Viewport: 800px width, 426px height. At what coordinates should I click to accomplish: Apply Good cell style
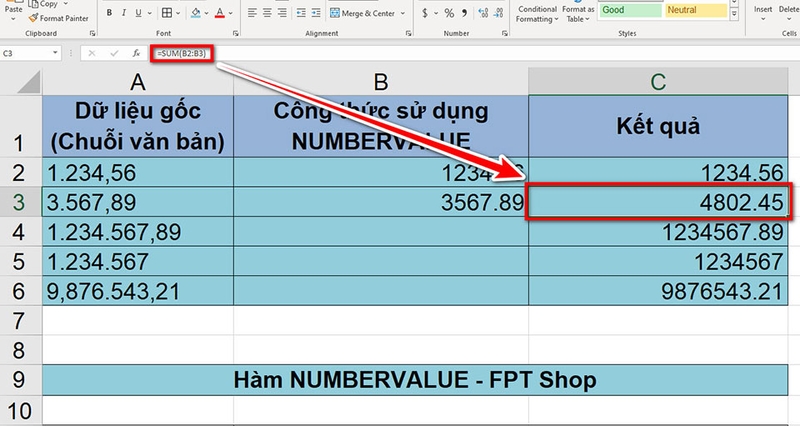[x=631, y=10]
